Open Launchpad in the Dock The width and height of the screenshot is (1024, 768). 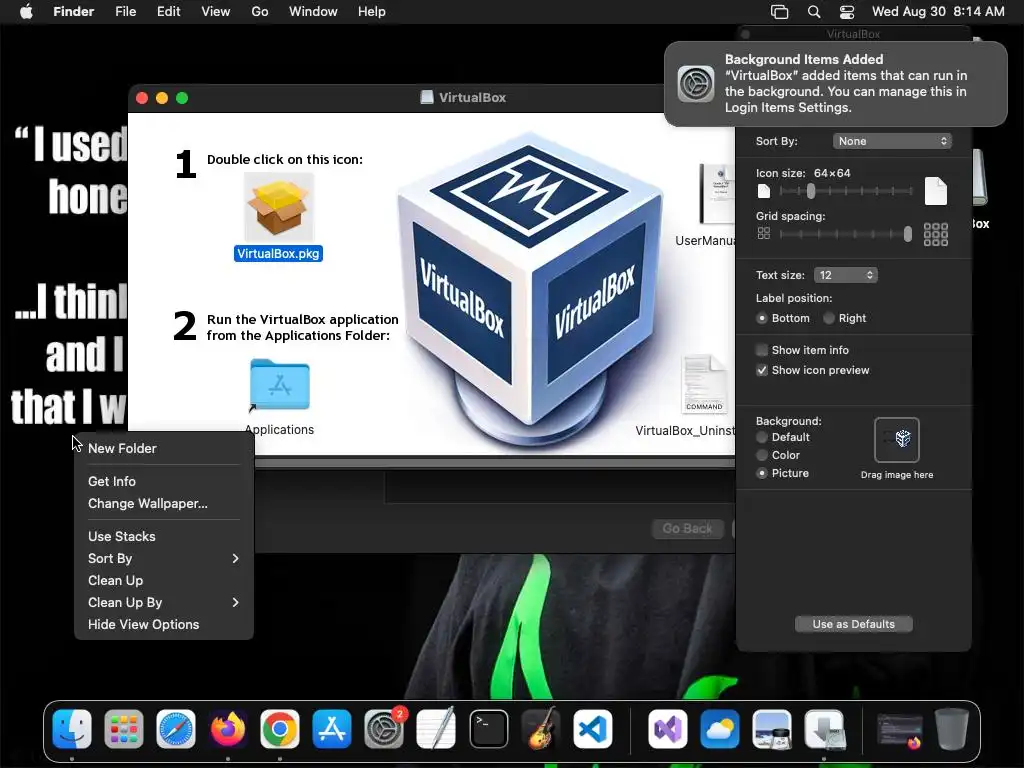[123, 729]
